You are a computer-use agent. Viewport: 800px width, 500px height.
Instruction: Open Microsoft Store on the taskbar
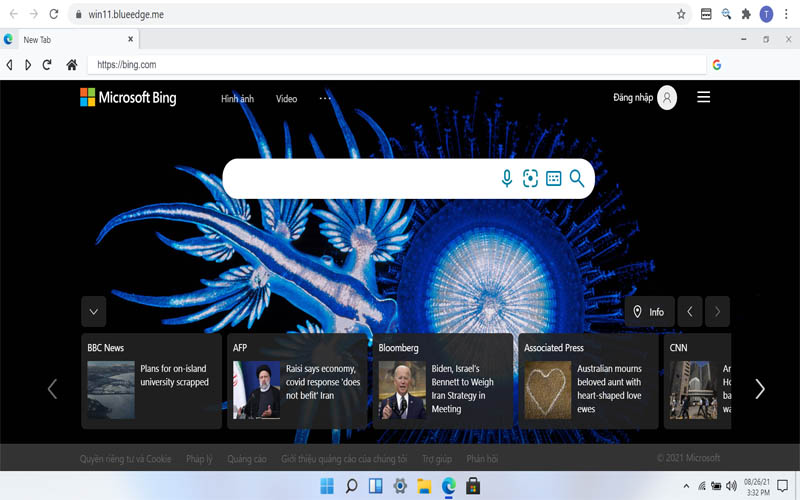coord(473,486)
